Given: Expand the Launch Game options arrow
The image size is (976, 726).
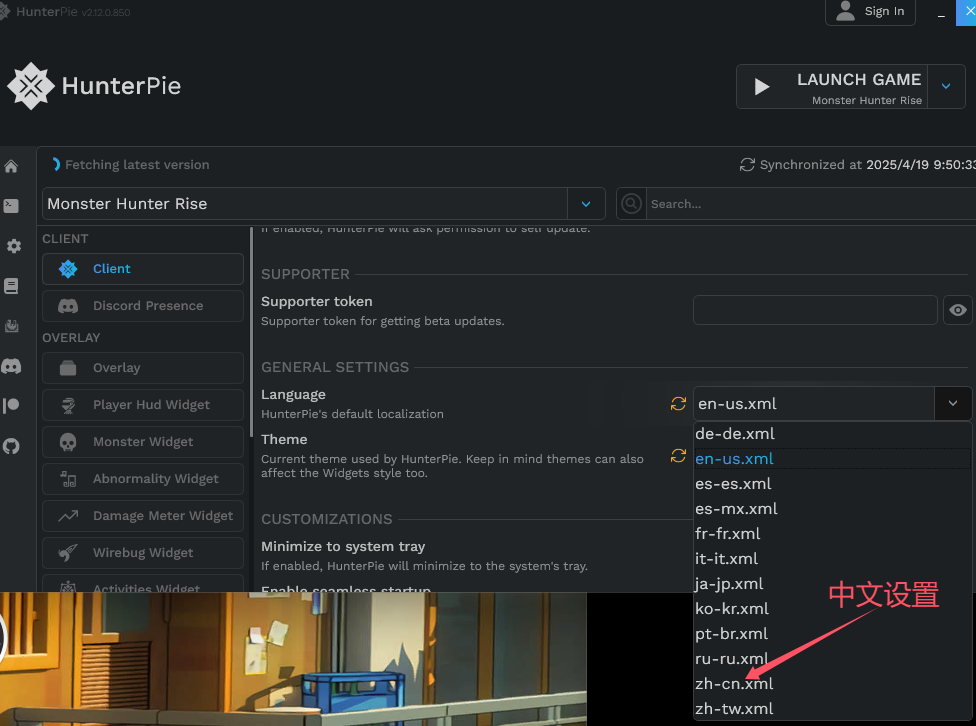Looking at the screenshot, I should click(946, 87).
